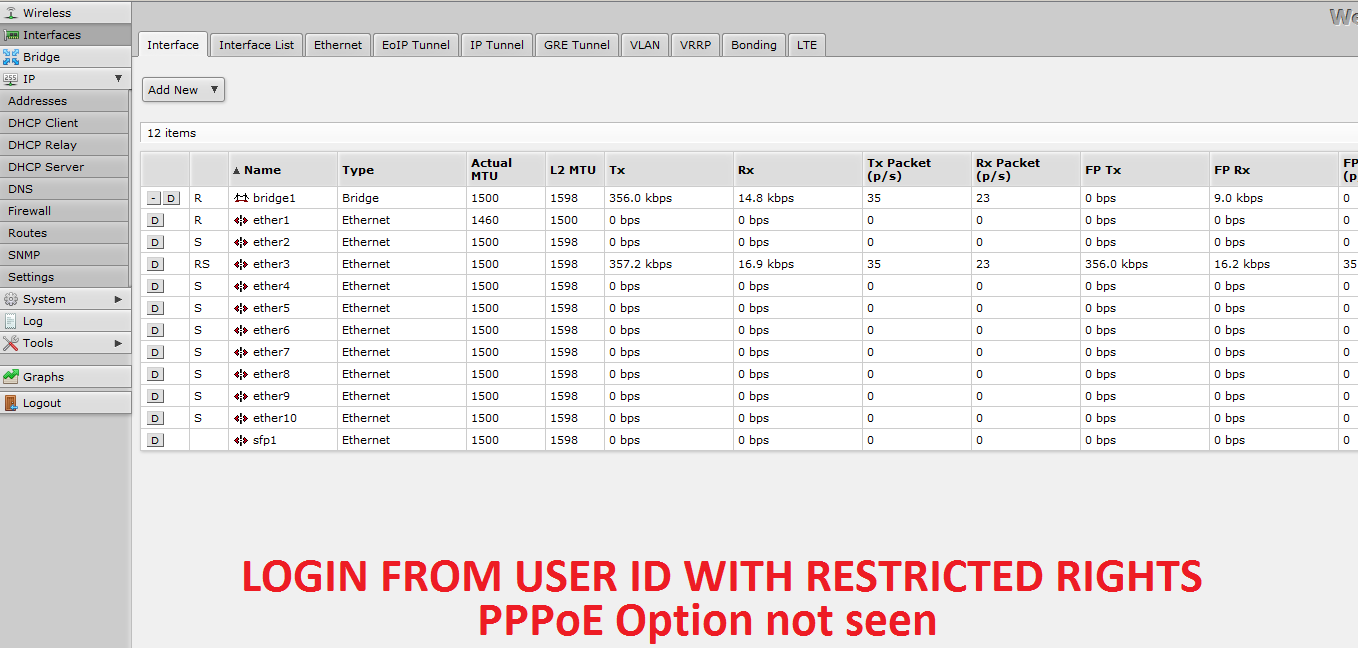1358x648 pixels.
Task: Click the Tools wrench icon
Action: point(11,343)
